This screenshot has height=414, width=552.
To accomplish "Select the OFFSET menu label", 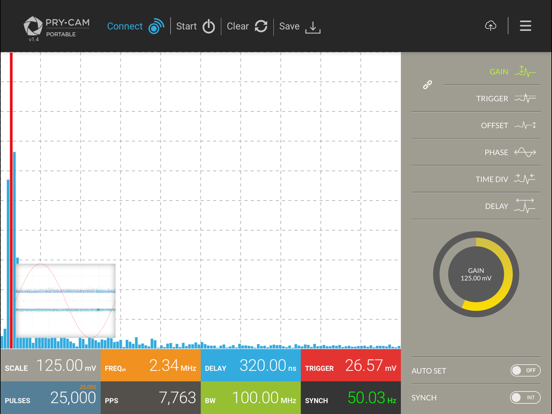I will tap(494, 126).
